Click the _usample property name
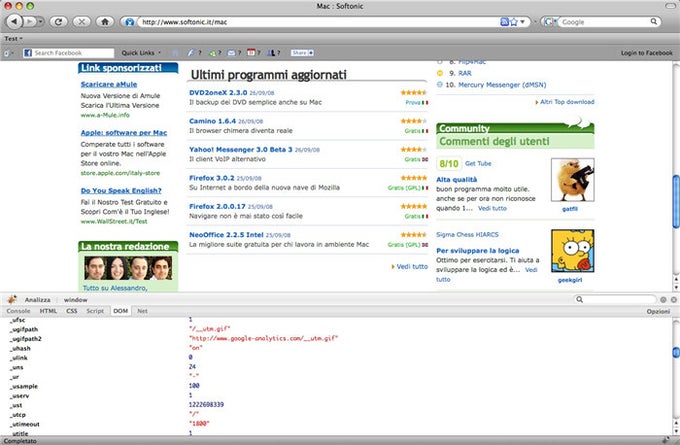 [x=23, y=386]
